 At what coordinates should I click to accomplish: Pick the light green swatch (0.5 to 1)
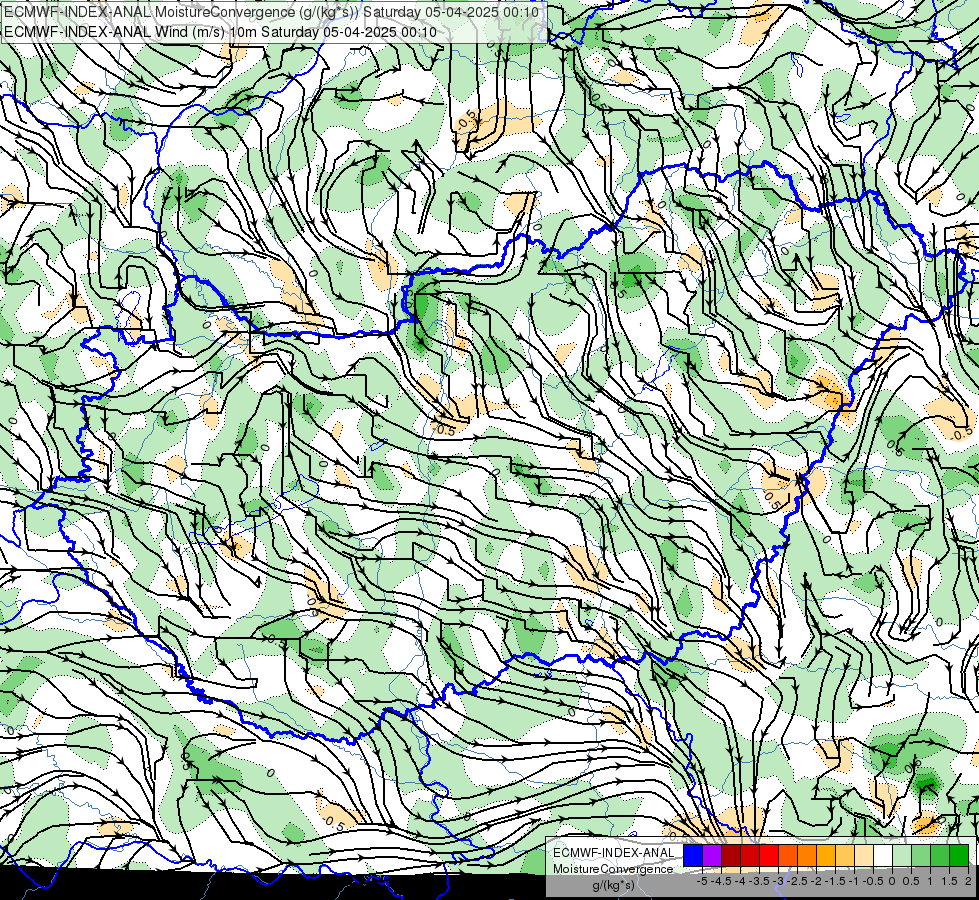tap(921, 855)
